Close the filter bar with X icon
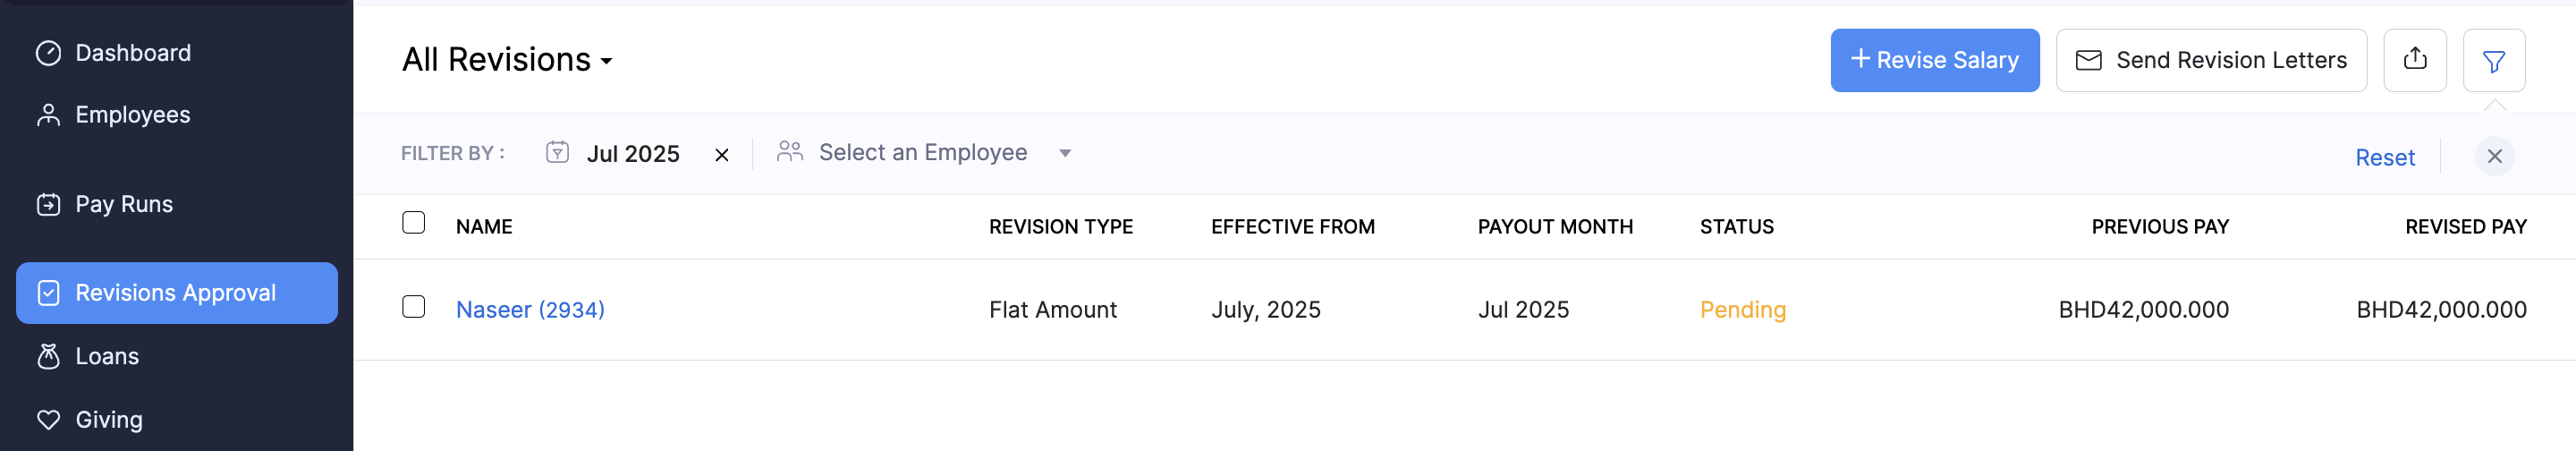Viewport: 2576px width, 451px height. [x=2494, y=156]
